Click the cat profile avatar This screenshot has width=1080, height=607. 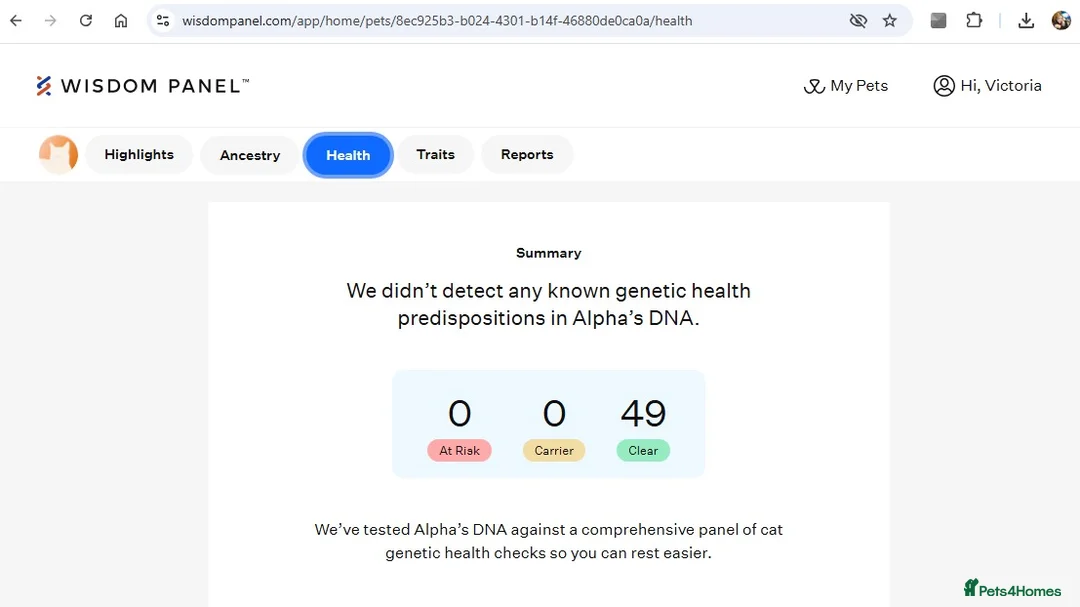click(58, 155)
